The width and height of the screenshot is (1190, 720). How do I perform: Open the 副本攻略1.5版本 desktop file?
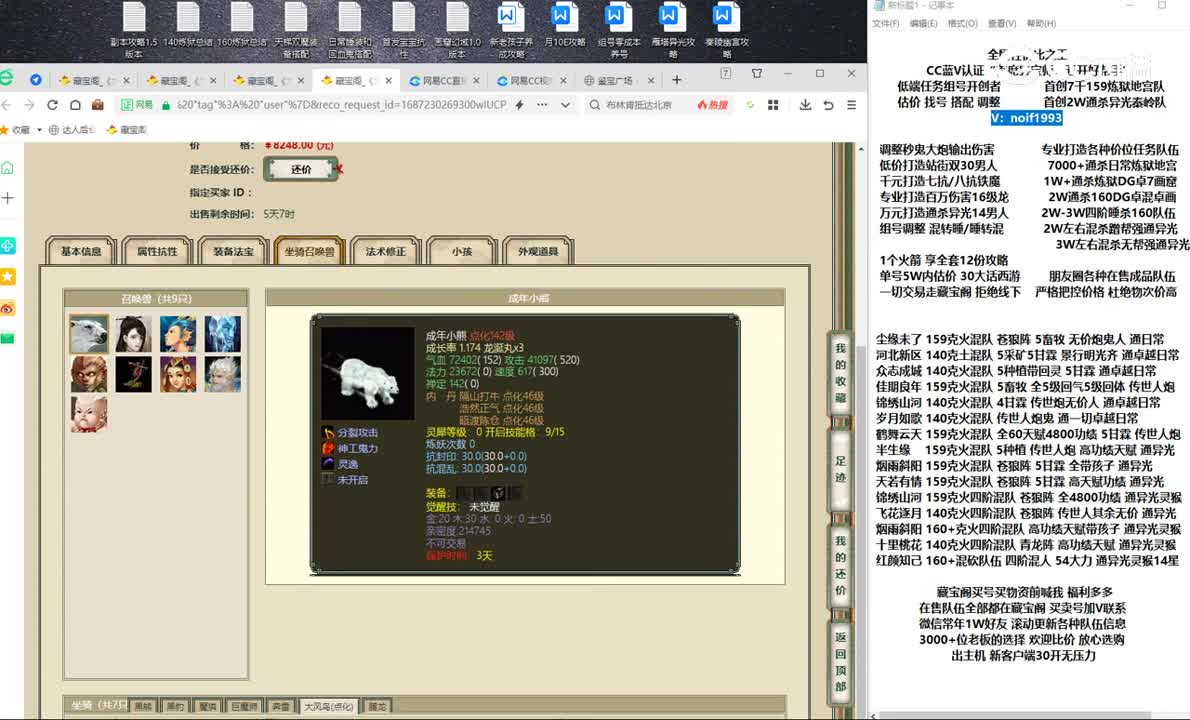click(134, 30)
